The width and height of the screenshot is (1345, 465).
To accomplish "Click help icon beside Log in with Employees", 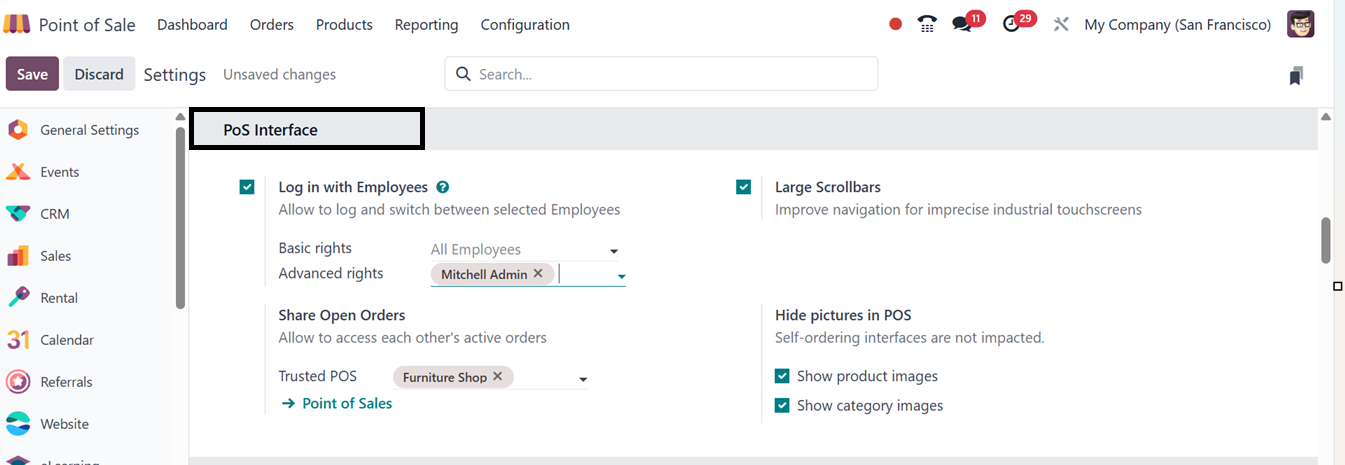I will [443, 187].
